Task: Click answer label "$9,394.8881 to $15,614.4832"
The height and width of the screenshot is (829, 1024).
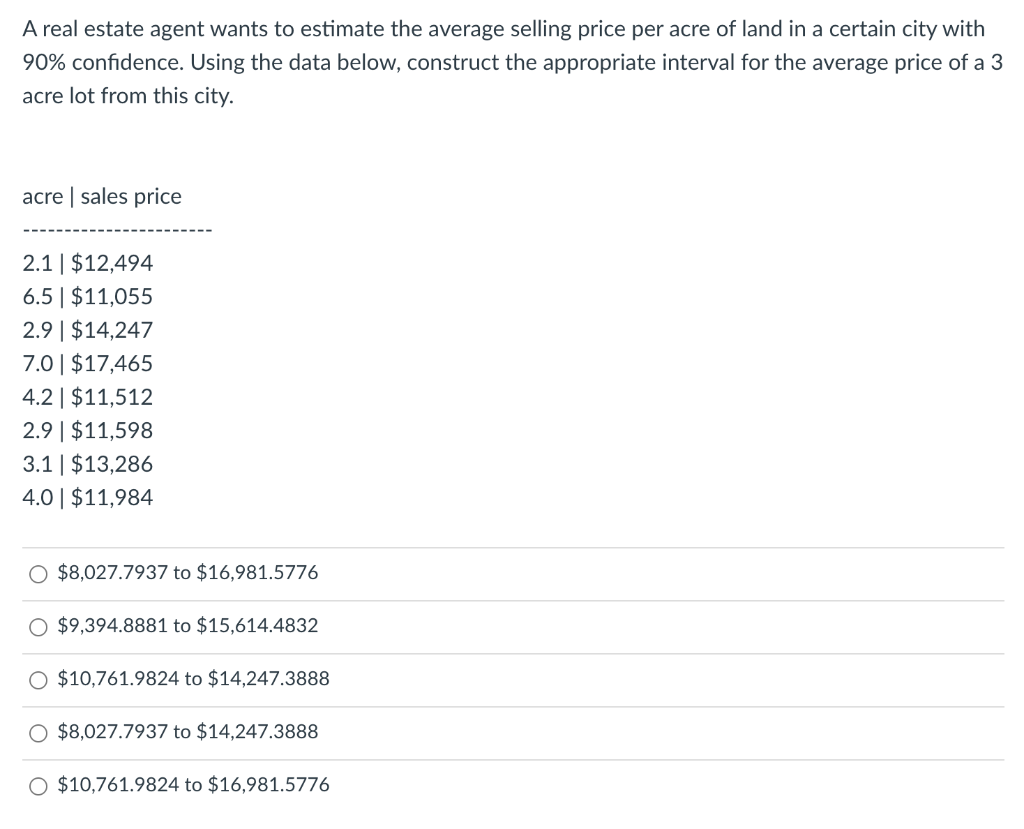Action: (188, 626)
